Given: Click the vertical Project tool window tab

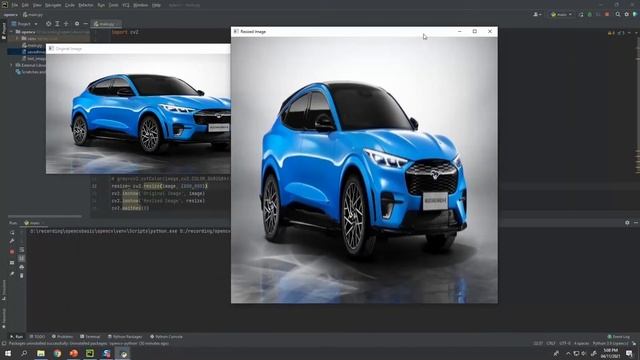Looking at the screenshot, I should (4, 31).
